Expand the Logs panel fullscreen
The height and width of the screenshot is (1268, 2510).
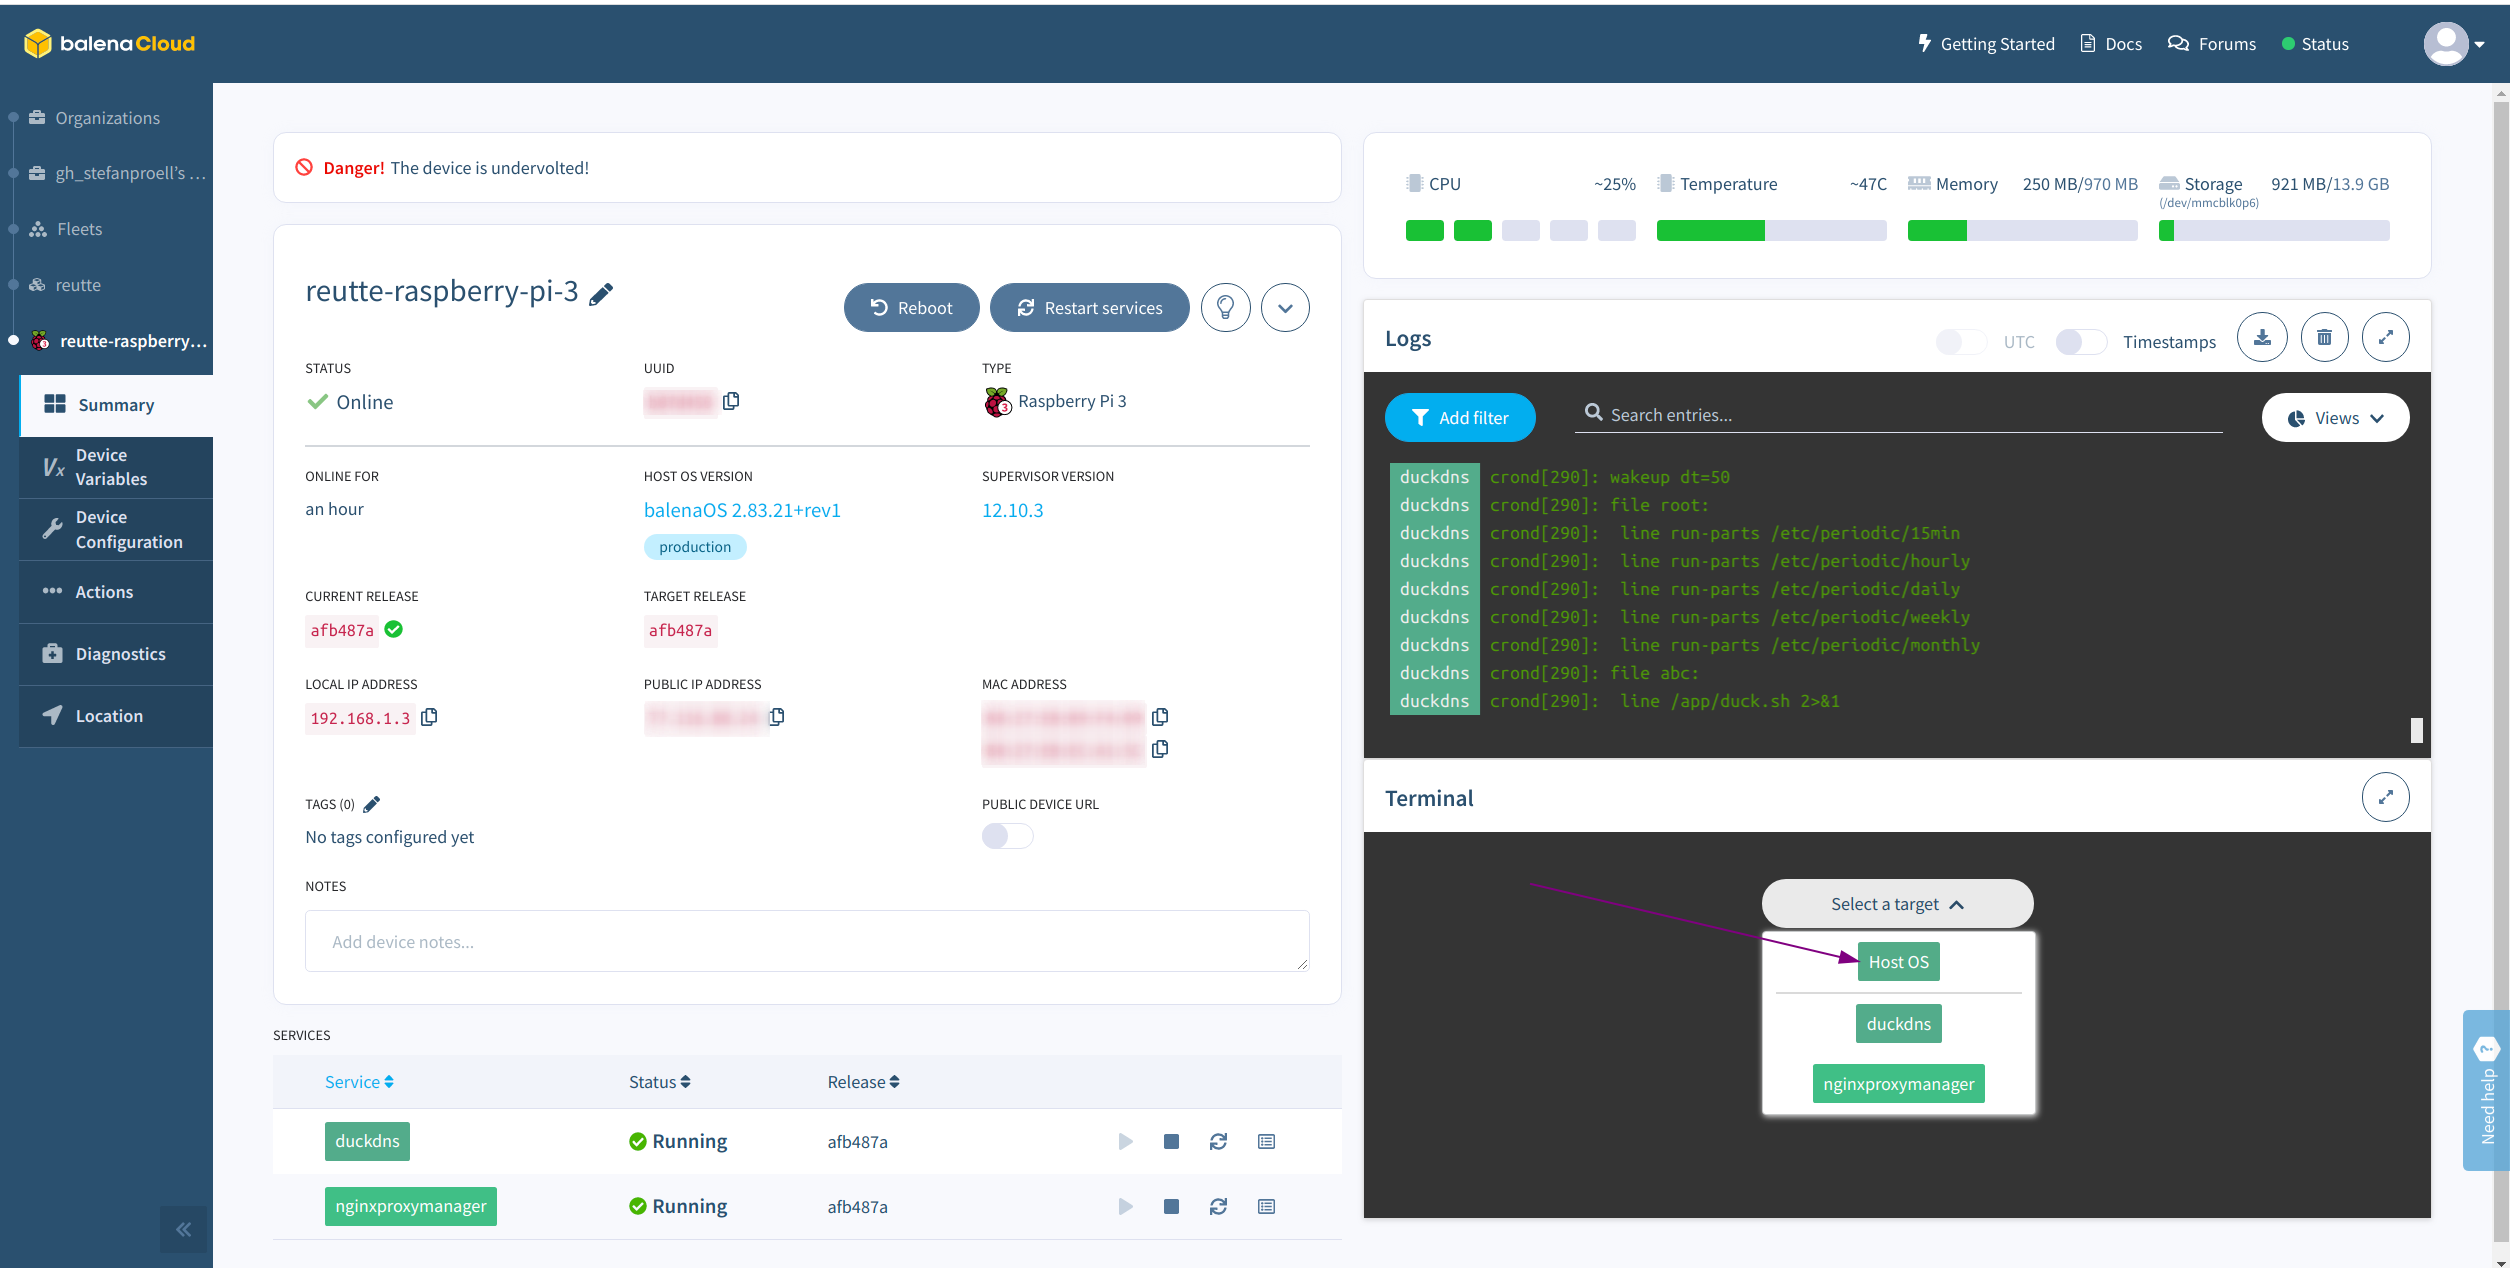coord(2386,338)
